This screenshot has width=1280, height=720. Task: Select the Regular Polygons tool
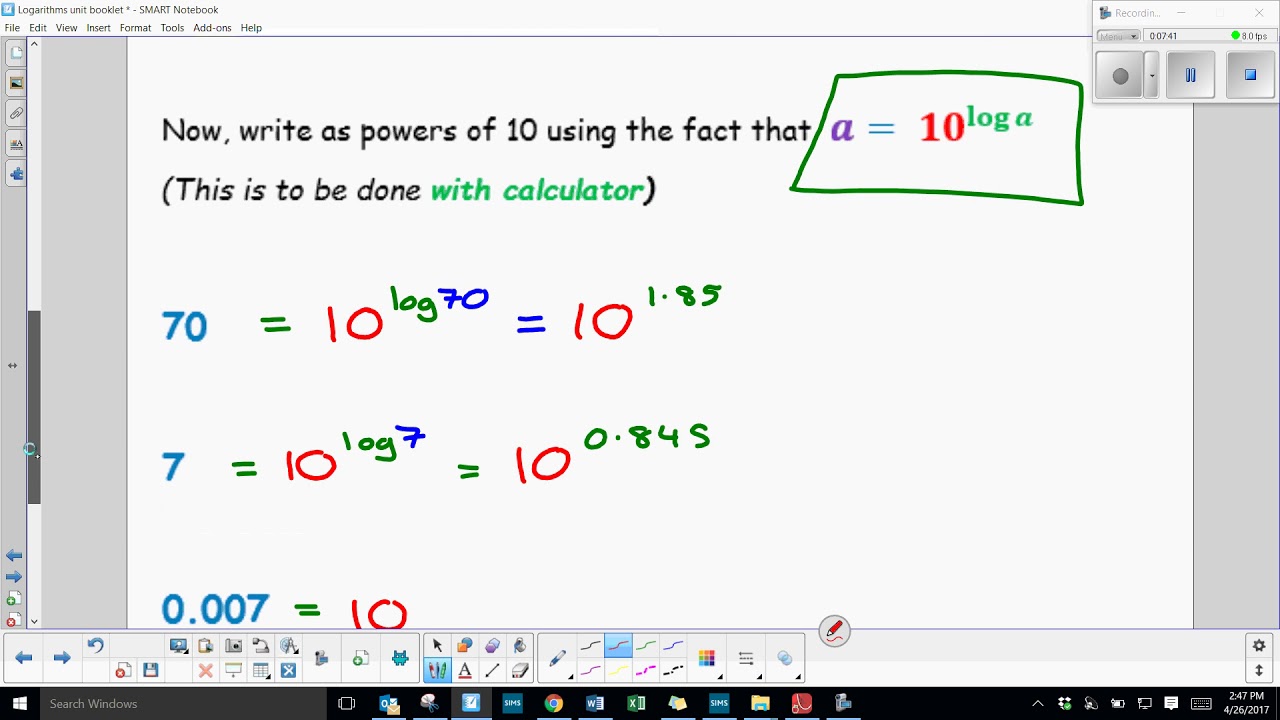pos(492,645)
